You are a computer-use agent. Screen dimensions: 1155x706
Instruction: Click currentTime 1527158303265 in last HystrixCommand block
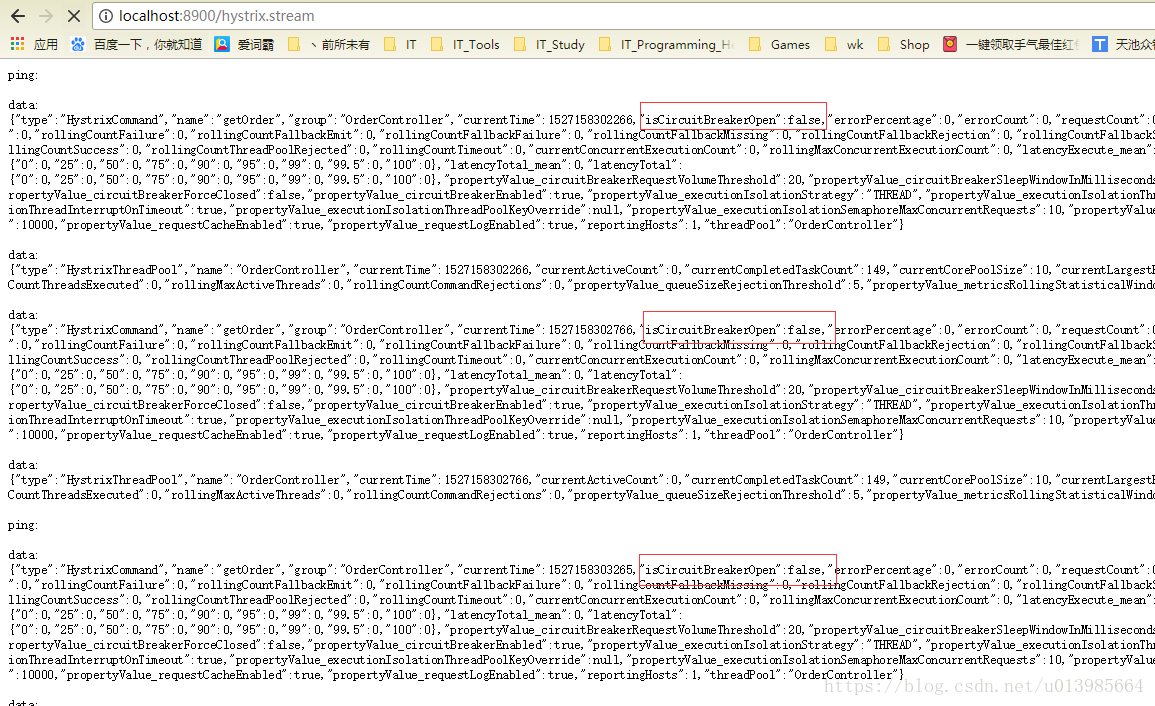[548, 570]
